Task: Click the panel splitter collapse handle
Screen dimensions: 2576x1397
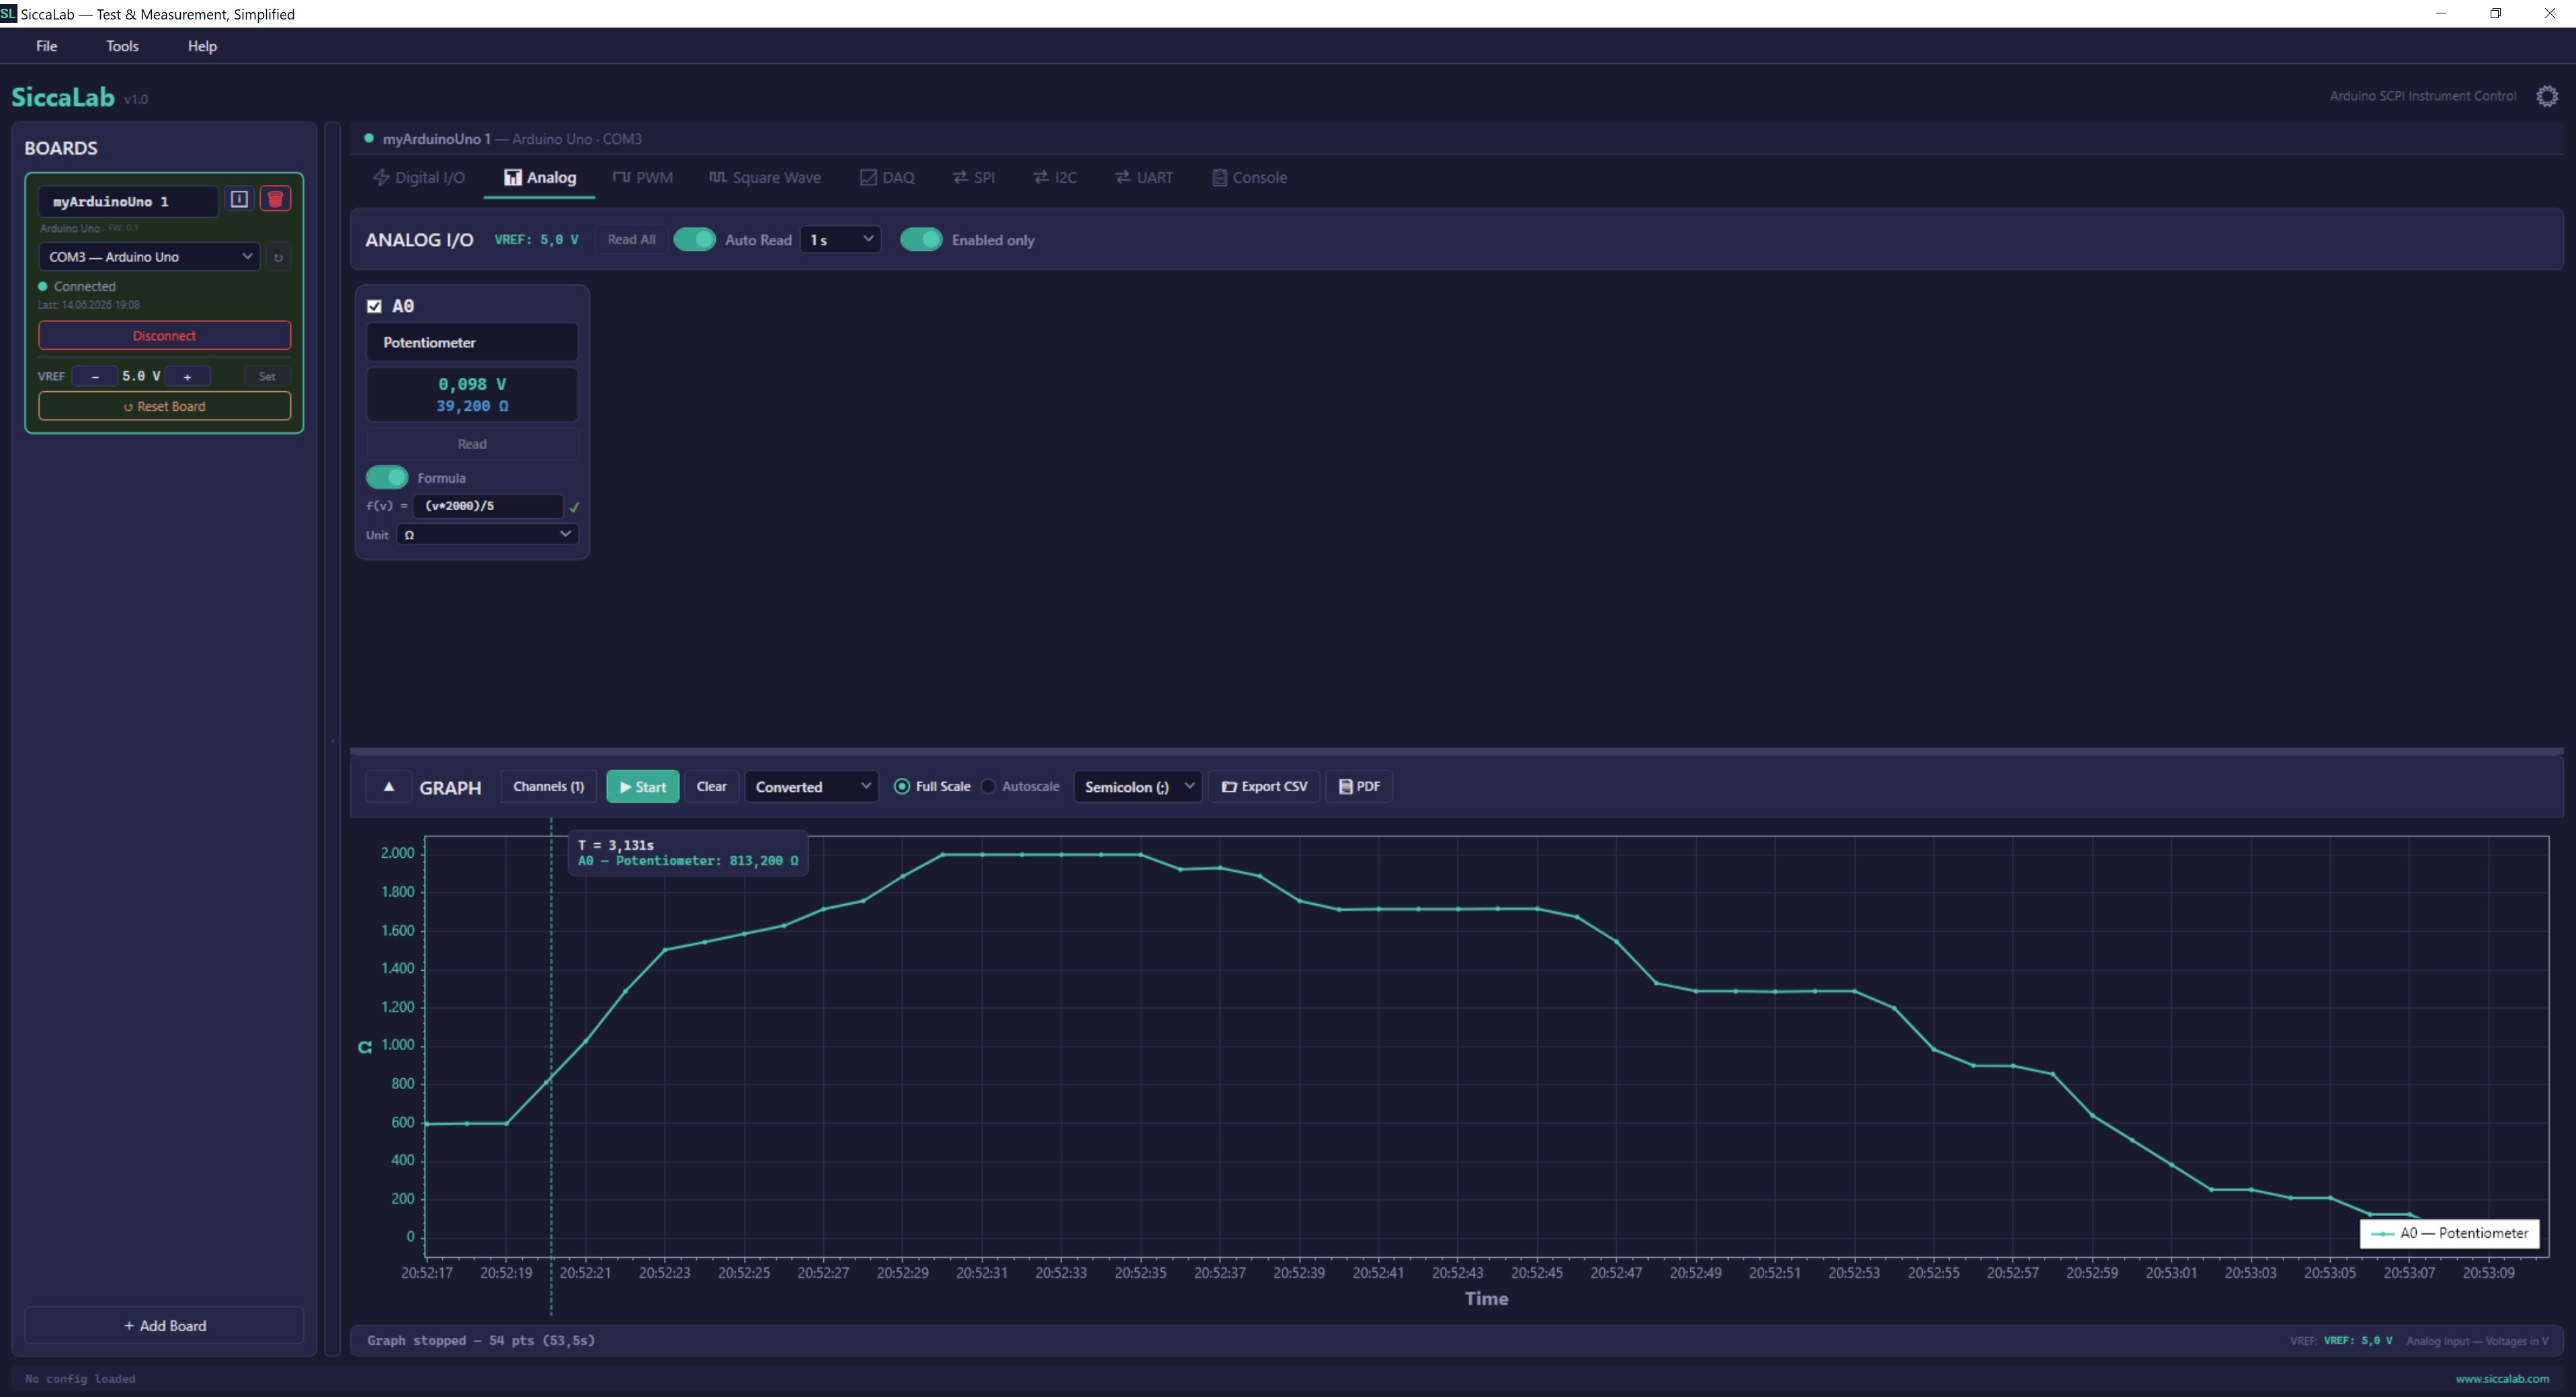Action: (332, 741)
